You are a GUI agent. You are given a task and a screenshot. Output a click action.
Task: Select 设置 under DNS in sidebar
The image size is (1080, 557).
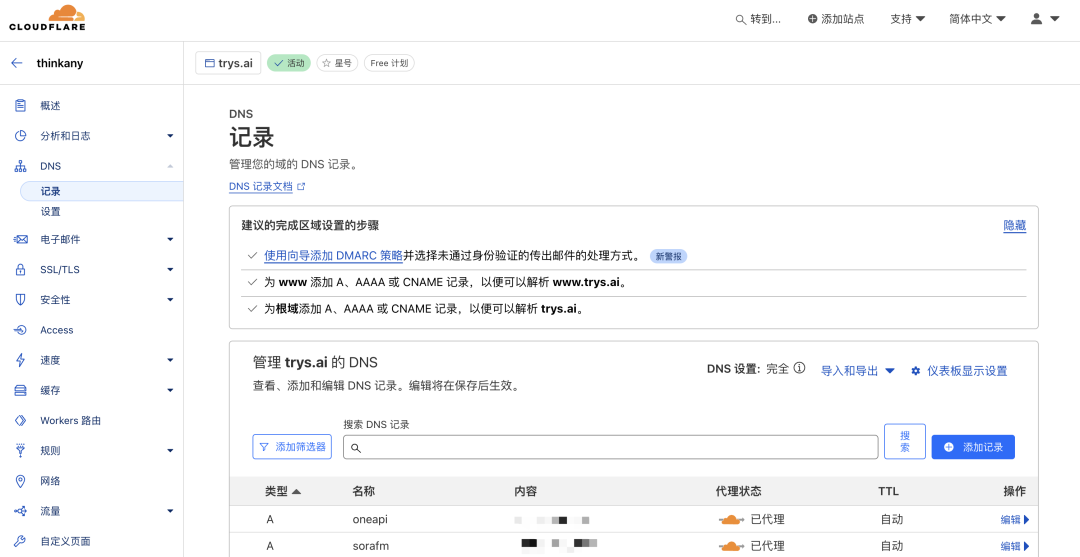coord(50,211)
